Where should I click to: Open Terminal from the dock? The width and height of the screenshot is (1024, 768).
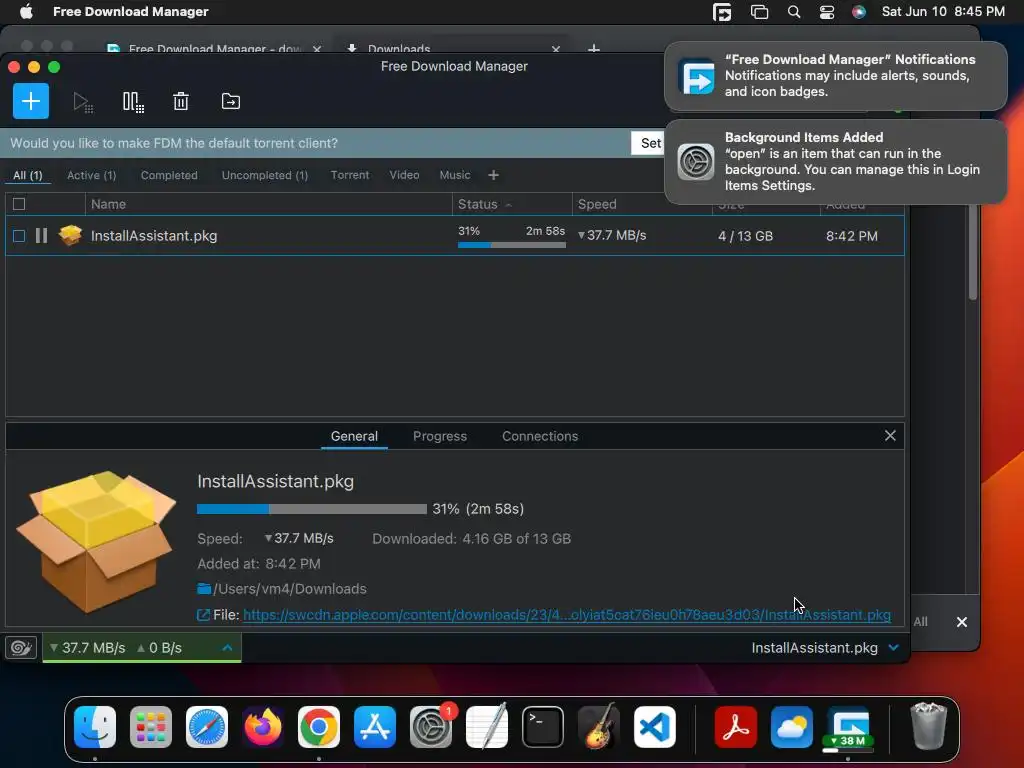[x=543, y=727]
